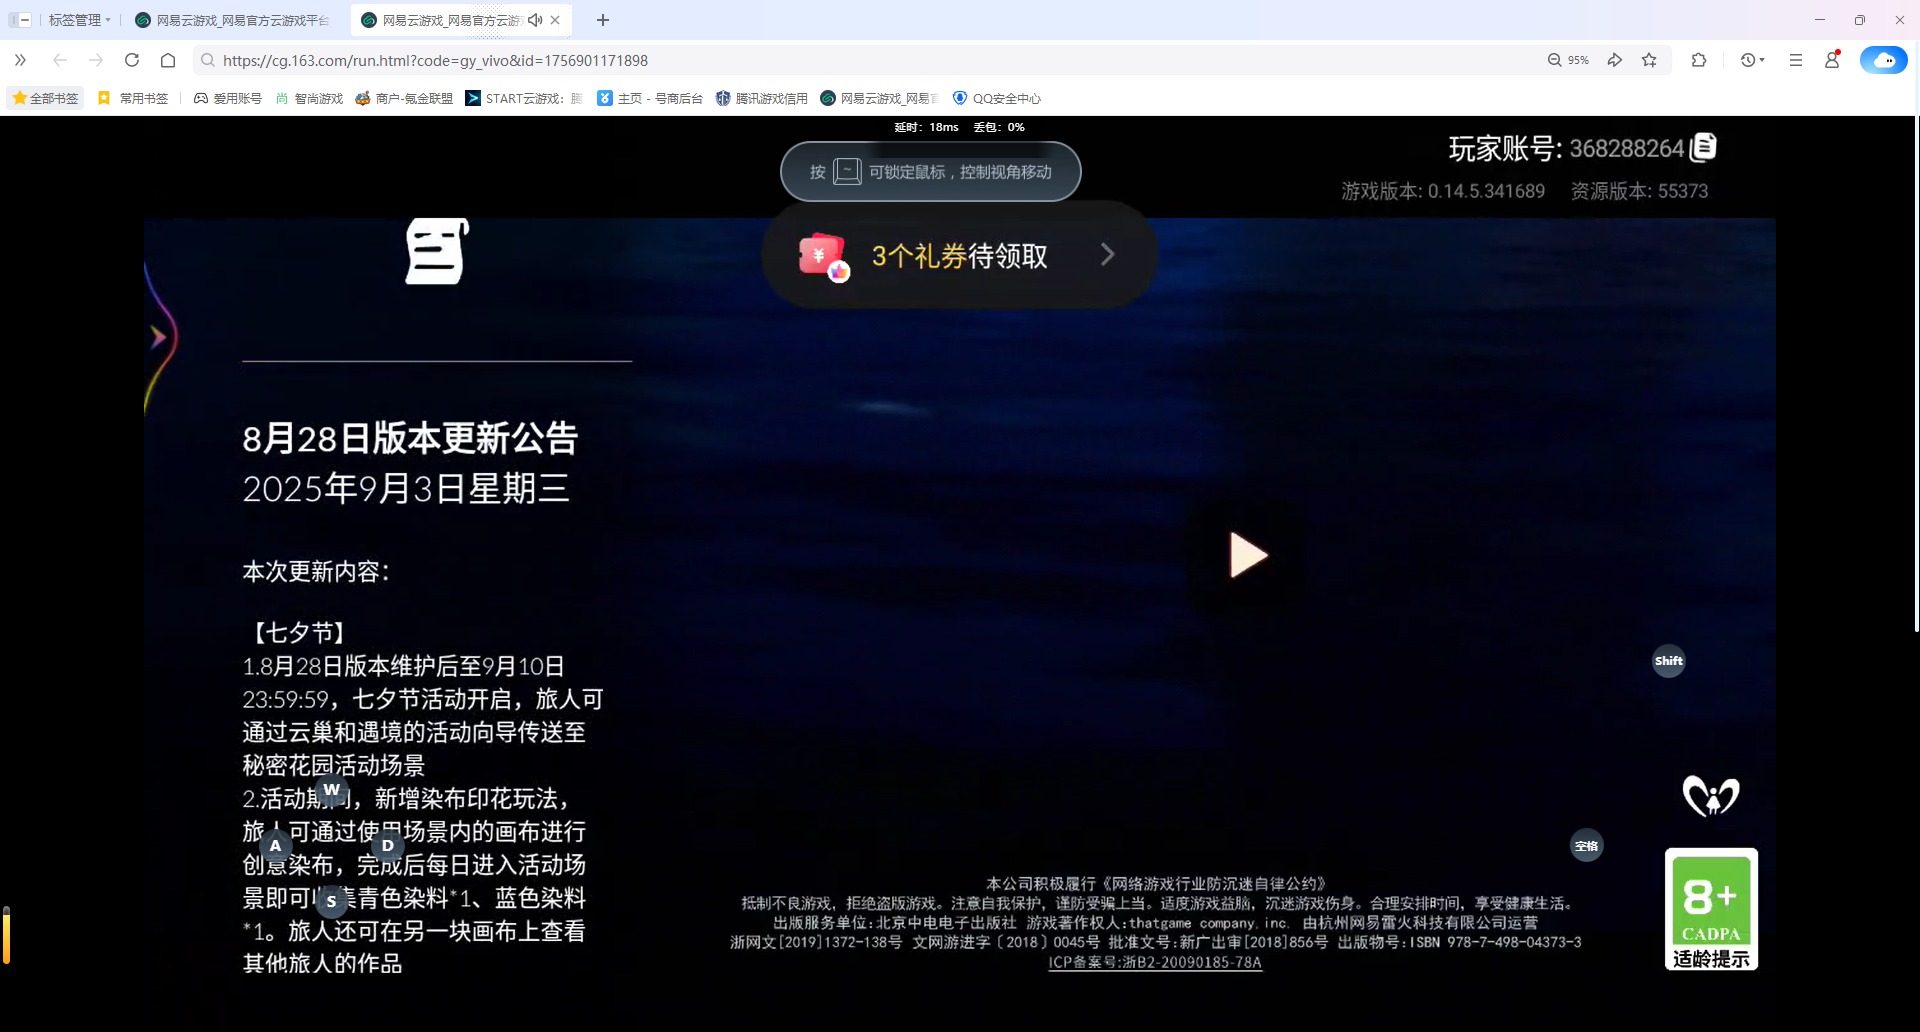Open the ICP备案号 link
Viewport: 1920px width, 1032px height.
coord(1155,962)
